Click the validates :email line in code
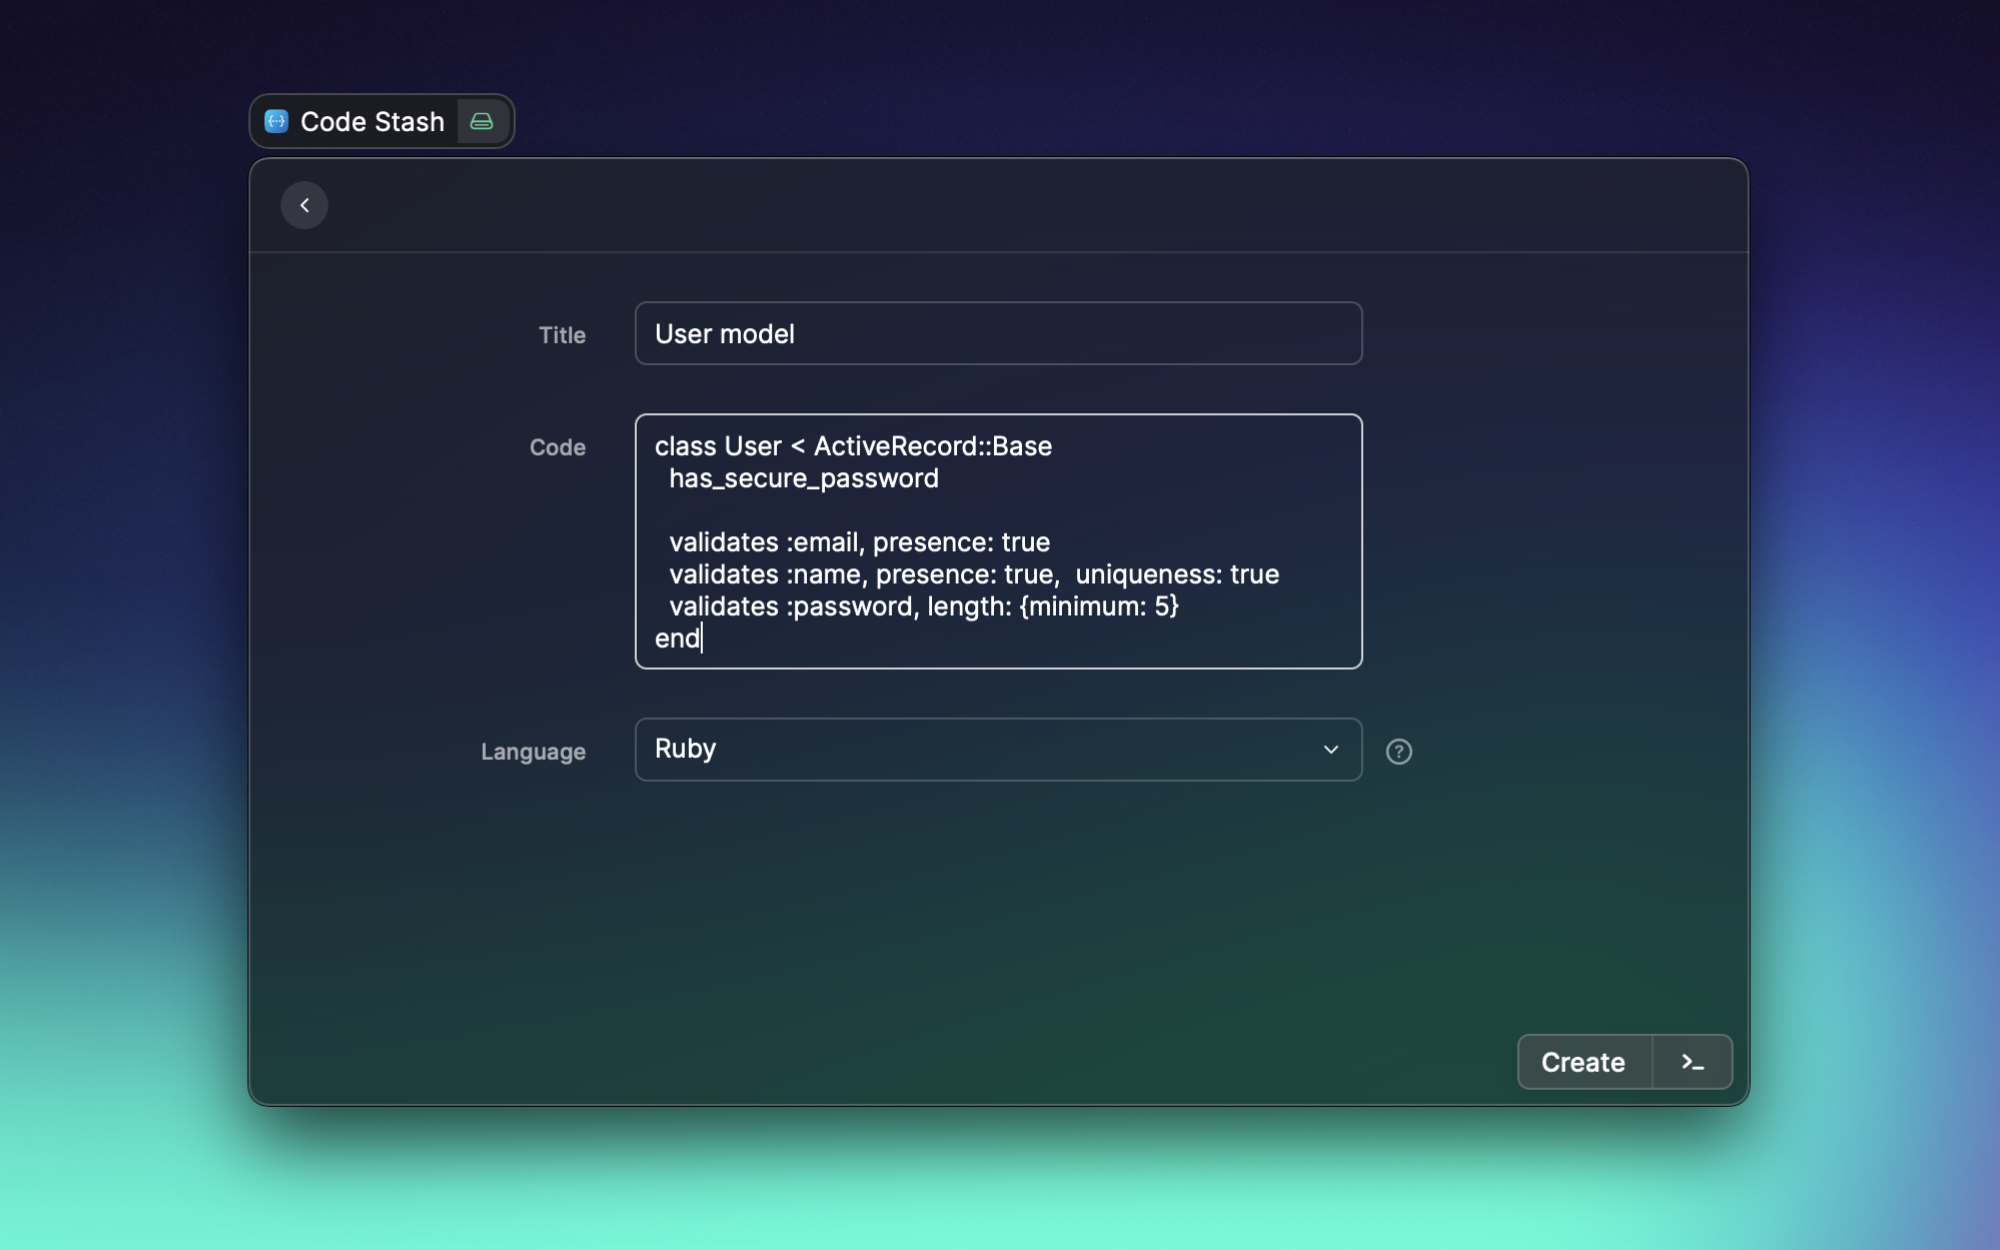The image size is (2000, 1250). [858, 542]
